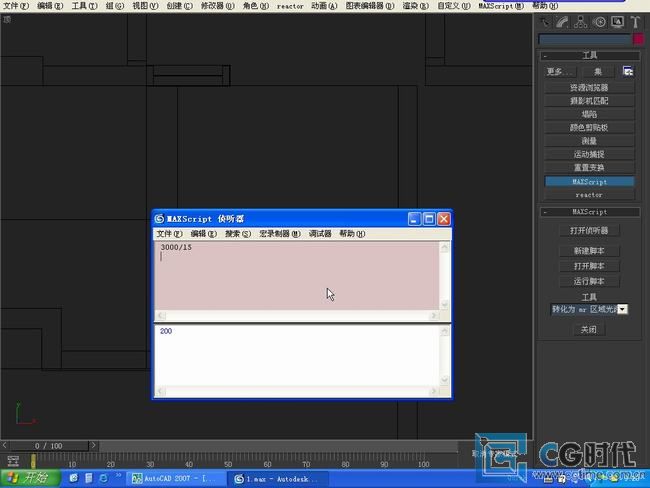Open 宏录制器 menu in Listener window
This screenshot has height=488, width=650.
[279, 234]
